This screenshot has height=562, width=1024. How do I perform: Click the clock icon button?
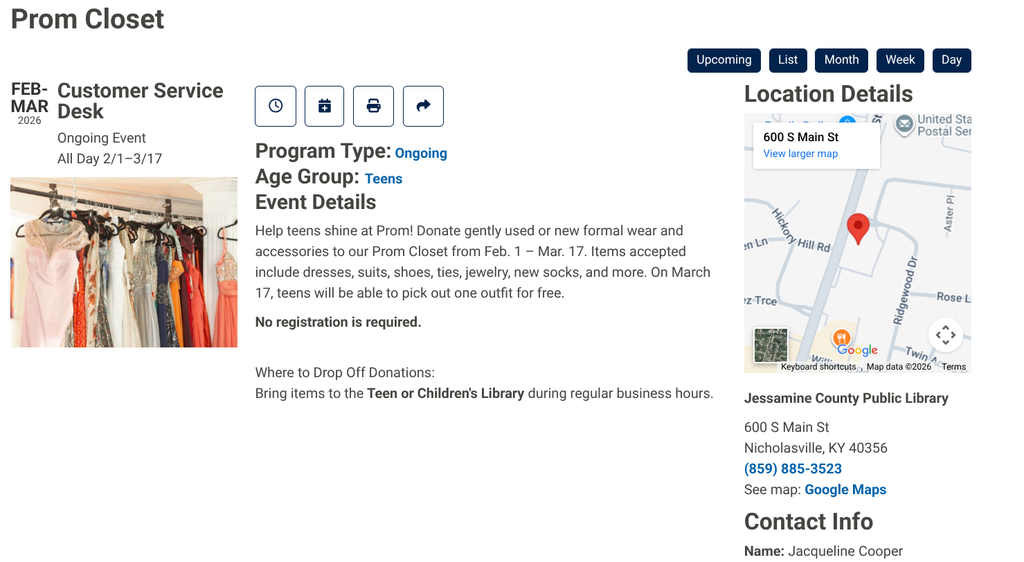[276, 106]
